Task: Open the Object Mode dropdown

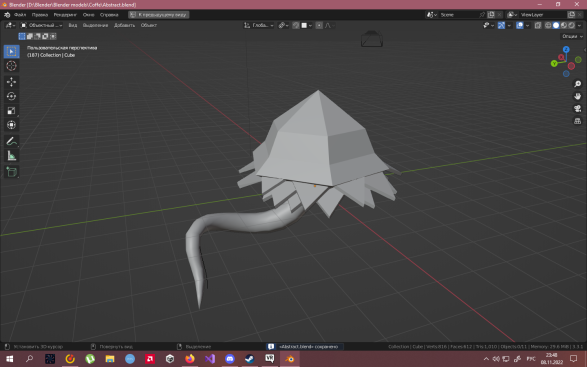Action: (41, 25)
